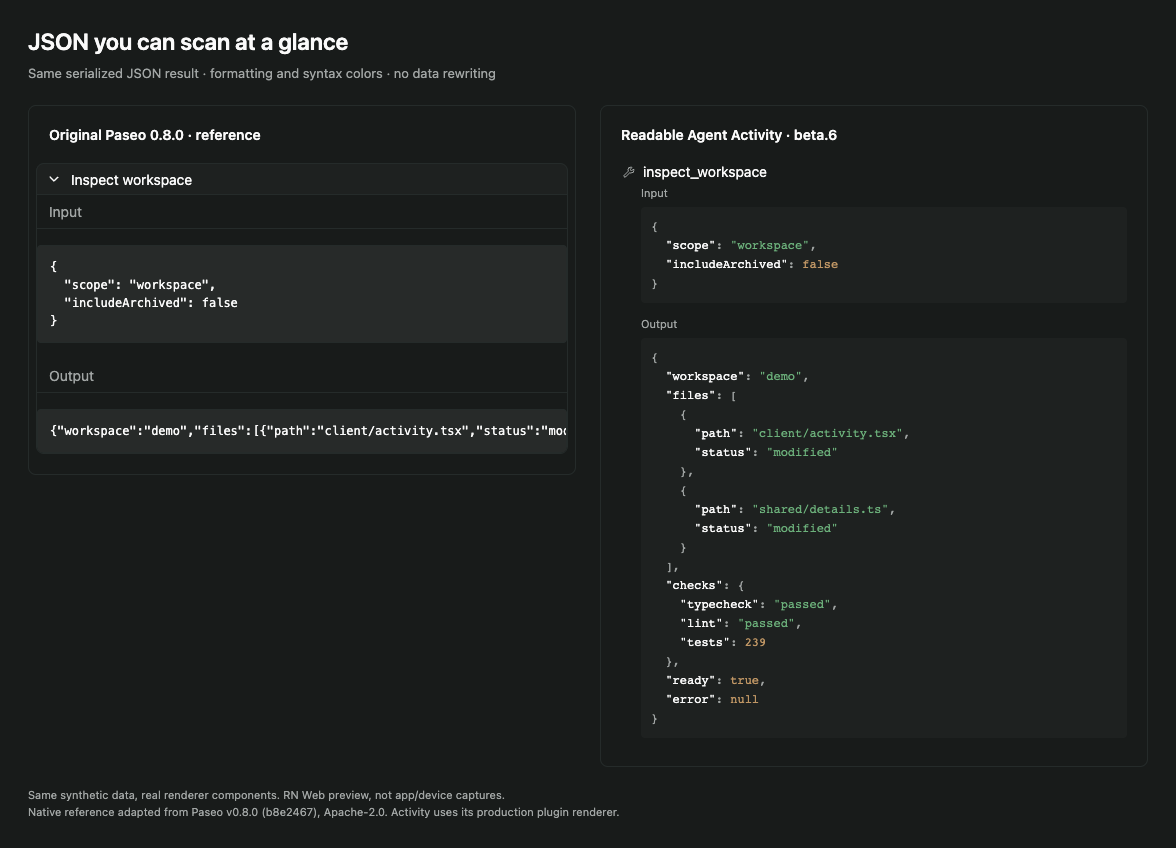
Task: Click the subtitle "Same serialized JSON result" line
Action: point(262,73)
